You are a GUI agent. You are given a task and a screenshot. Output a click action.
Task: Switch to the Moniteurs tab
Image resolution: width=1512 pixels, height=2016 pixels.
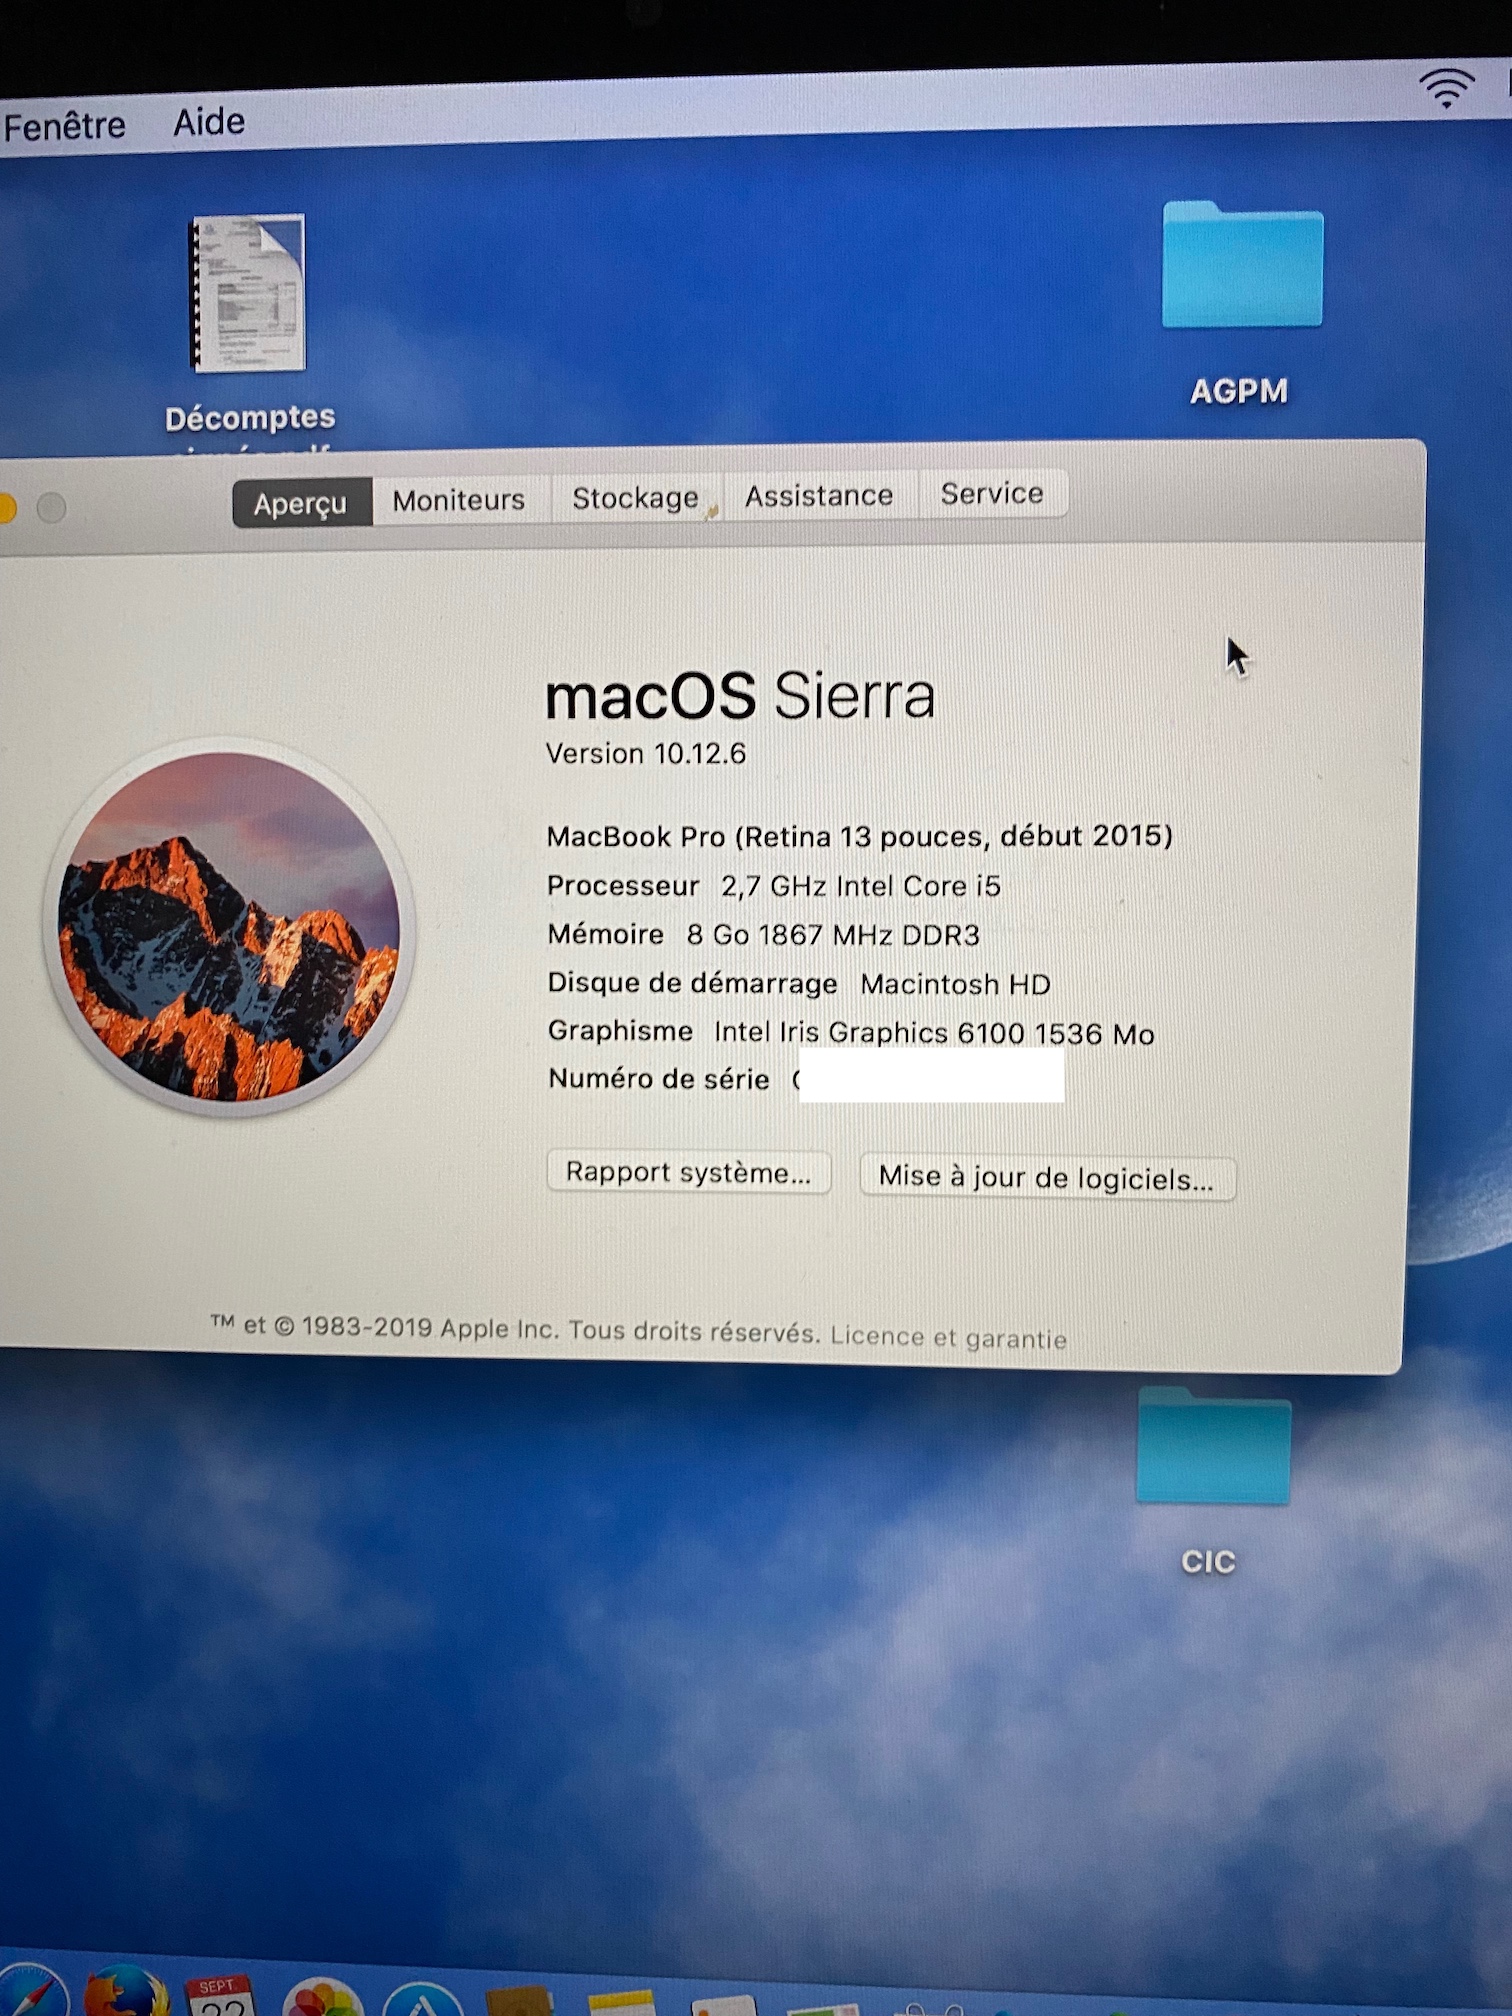tap(459, 500)
